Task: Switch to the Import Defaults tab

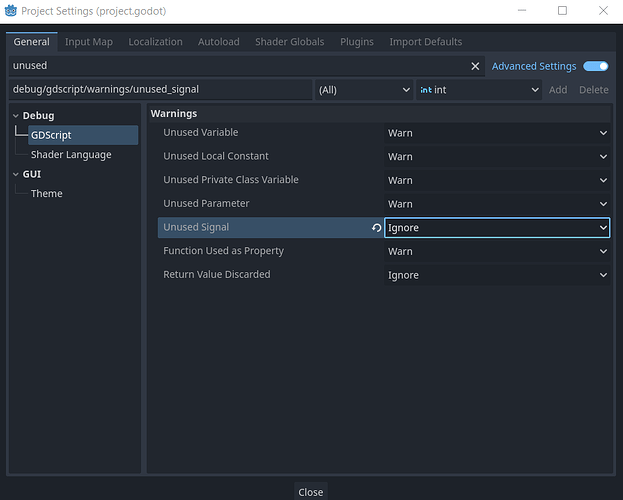Action: tap(426, 42)
